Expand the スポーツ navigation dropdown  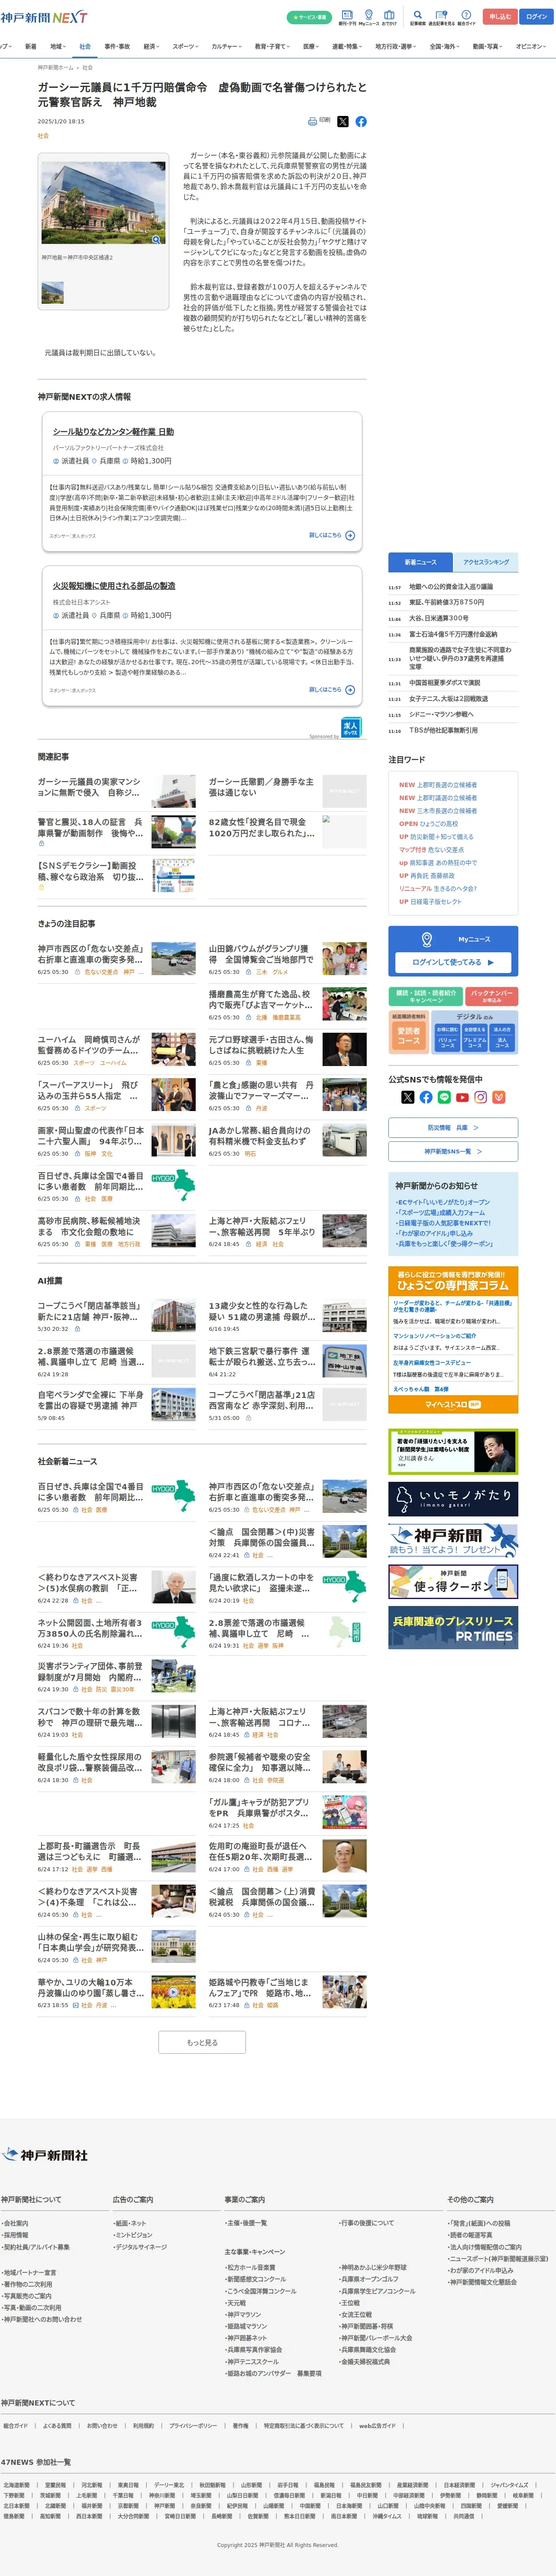186,46
